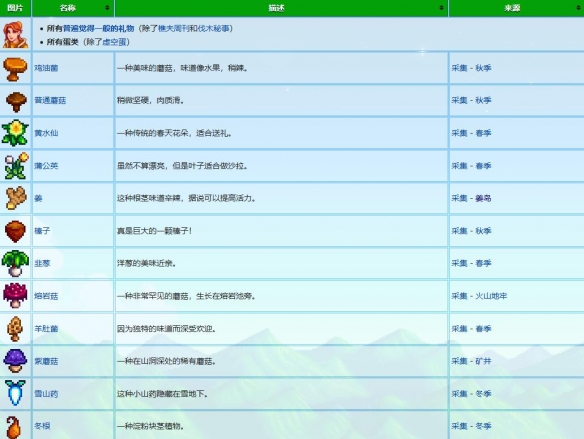Open the 采集 - 矿井 source link
This screenshot has height=439, width=584.
[472, 361]
